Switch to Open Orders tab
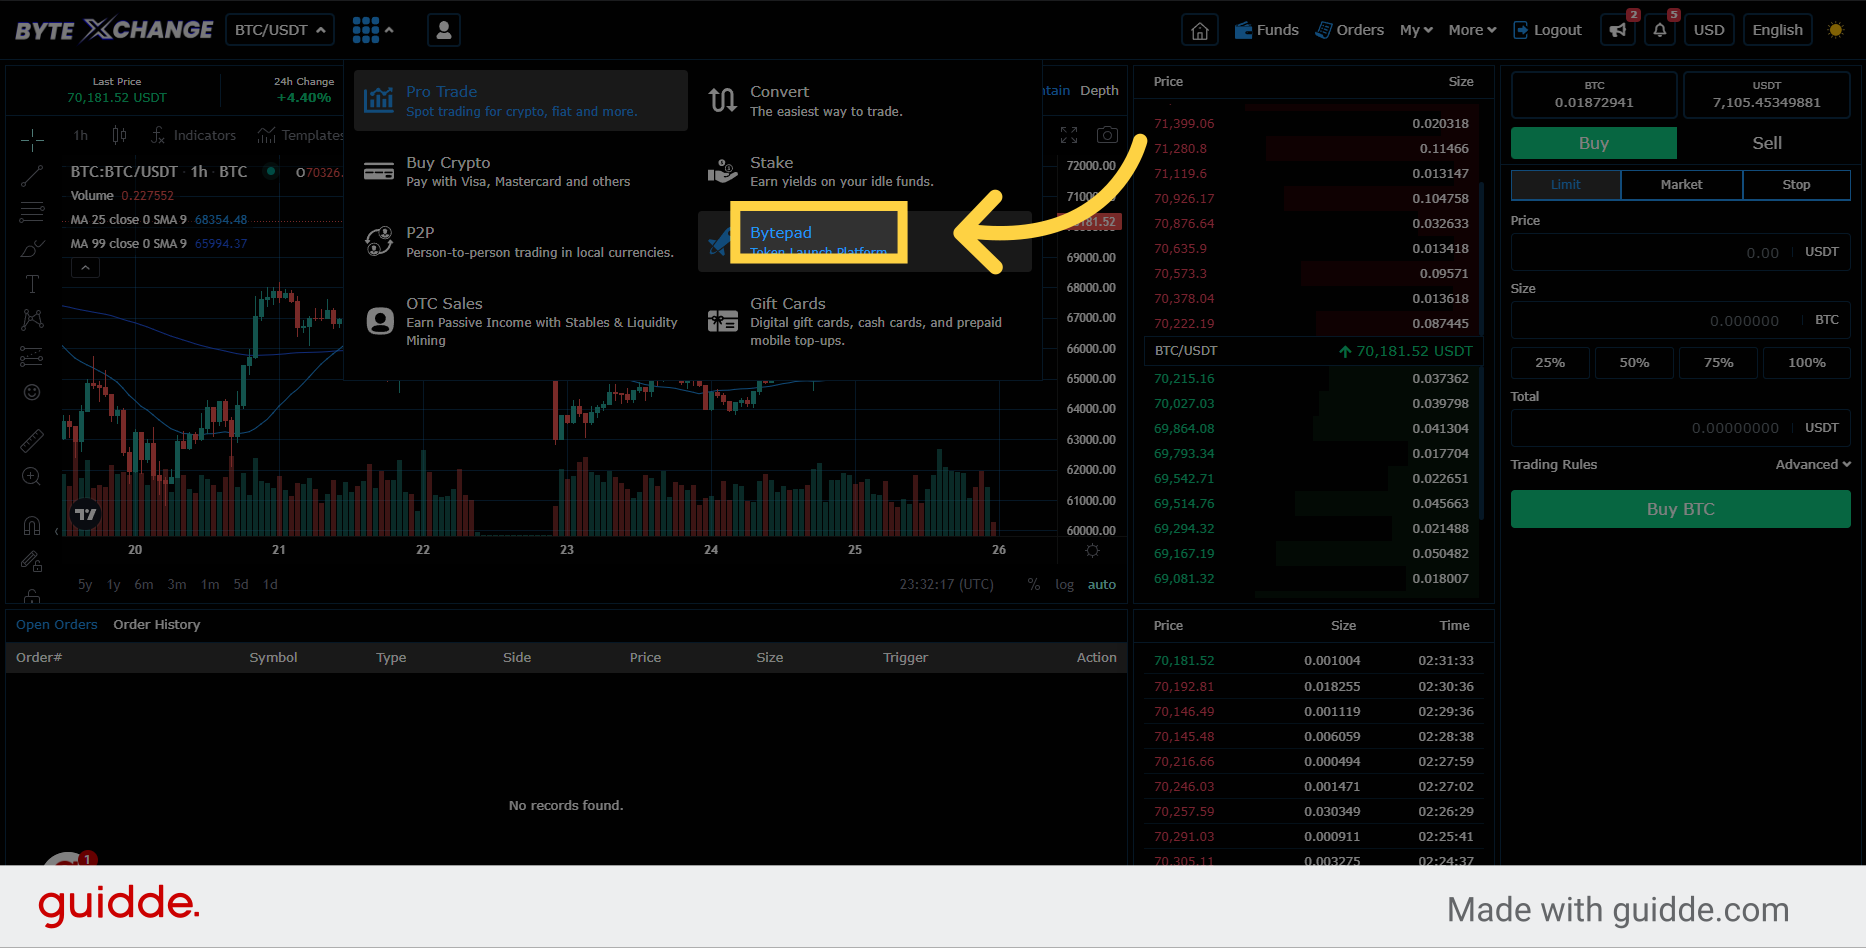 [57, 625]
